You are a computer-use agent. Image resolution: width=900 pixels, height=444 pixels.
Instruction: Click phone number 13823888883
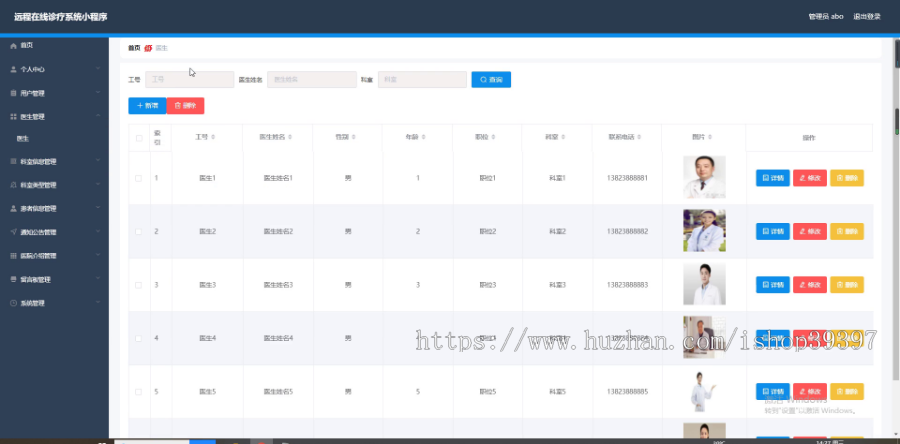tap(627, 285)
